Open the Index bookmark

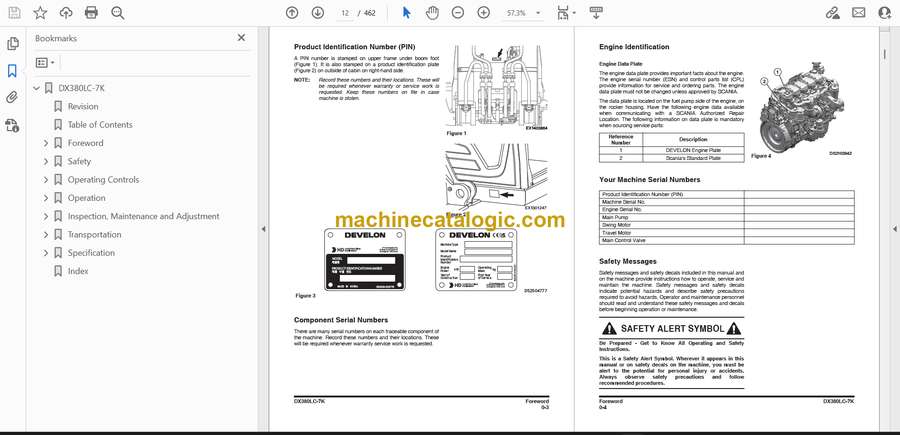(78, 271)
